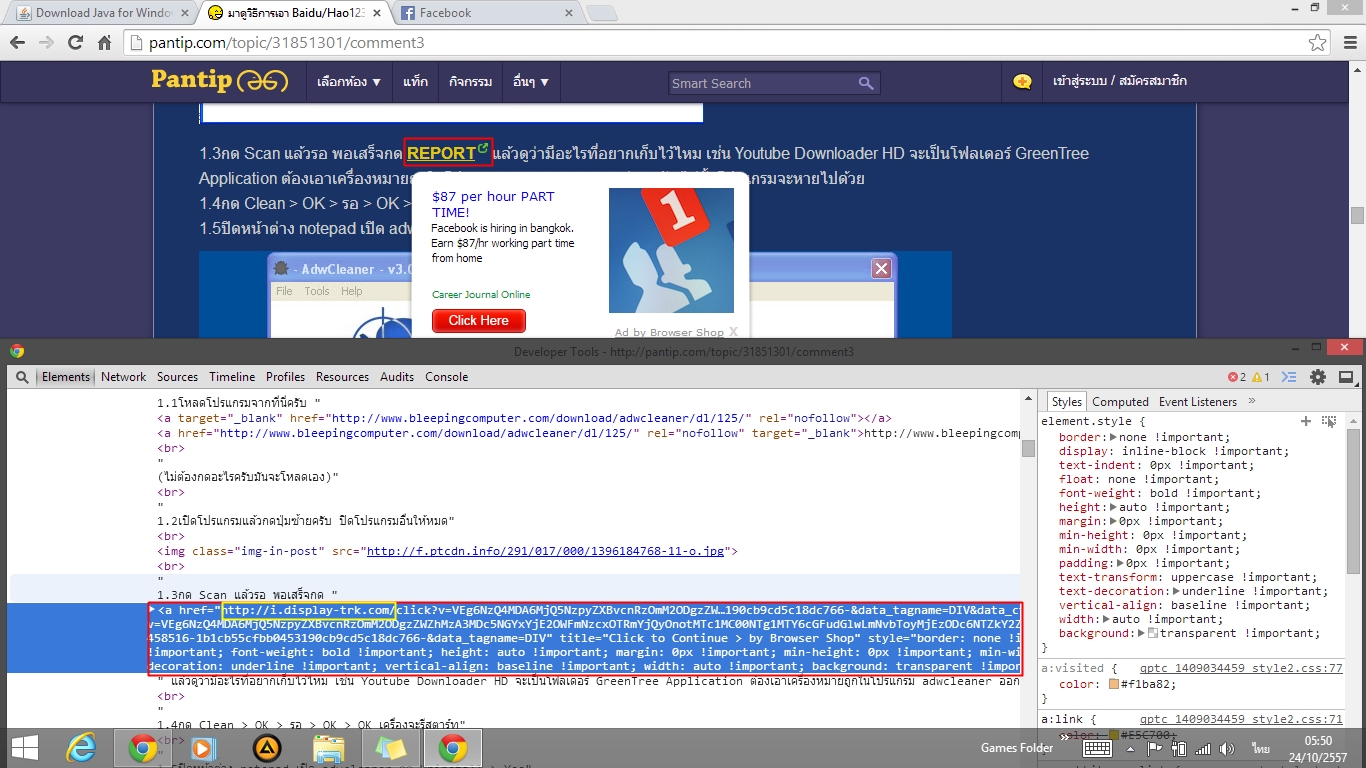The width and height of the screenshot is (1366, 768).
Task: Collapse the selected anchor element node
Action: coord(152,609)
